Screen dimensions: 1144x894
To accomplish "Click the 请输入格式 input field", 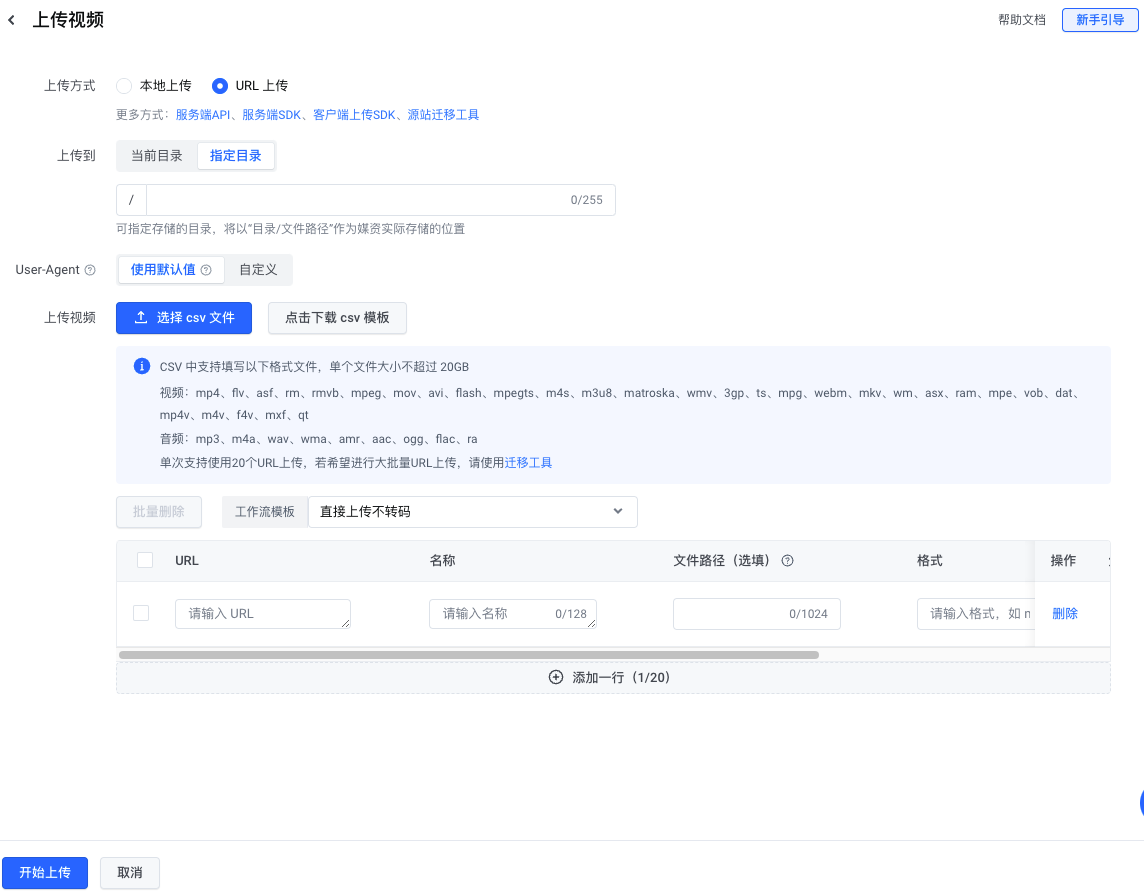I will pyautogui.click(x=975, y=614).
